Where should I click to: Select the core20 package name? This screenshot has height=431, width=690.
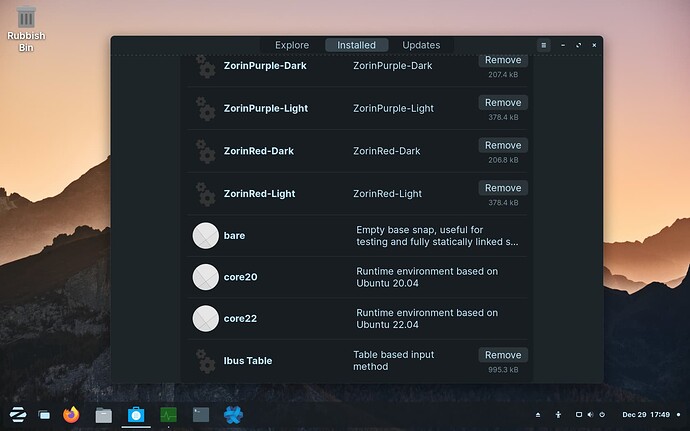(240, 277)
